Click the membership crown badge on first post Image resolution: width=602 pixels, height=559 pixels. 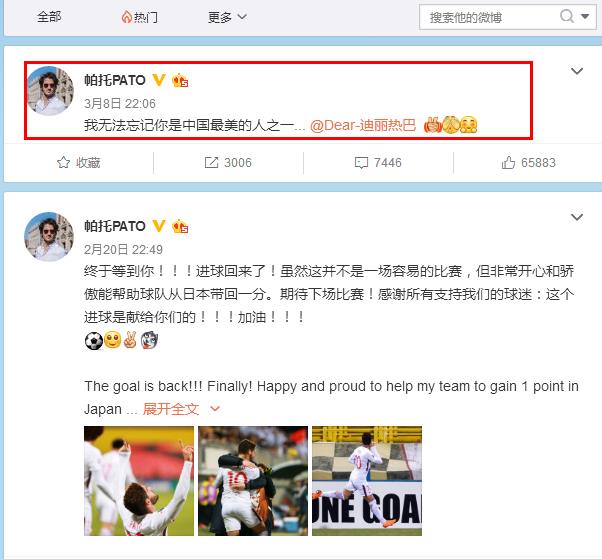(180, 80)
